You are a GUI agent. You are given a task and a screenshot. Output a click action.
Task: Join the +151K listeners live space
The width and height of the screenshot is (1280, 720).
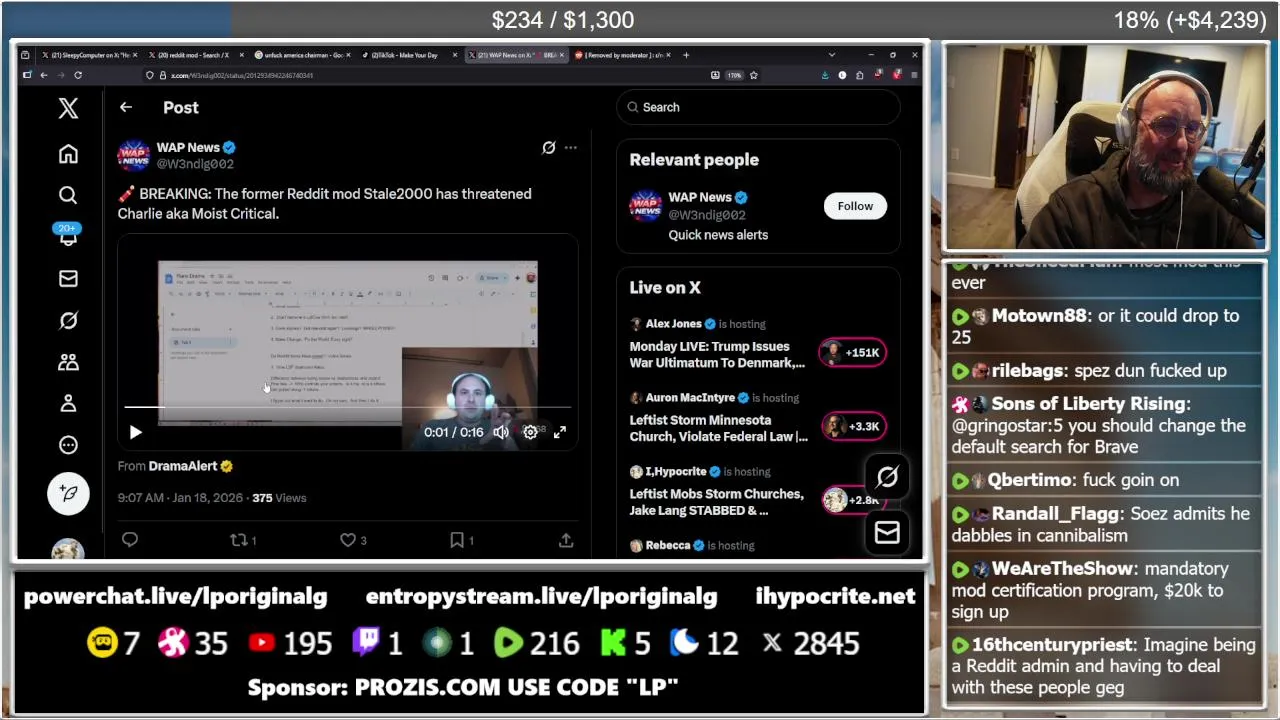click(x=852, y=352)
